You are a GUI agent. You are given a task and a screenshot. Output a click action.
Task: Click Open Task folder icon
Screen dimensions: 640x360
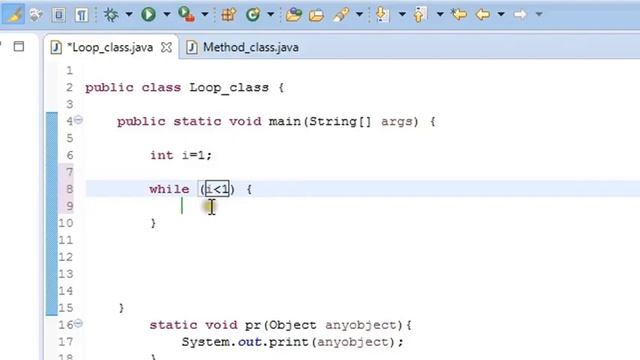coord(317,15)
